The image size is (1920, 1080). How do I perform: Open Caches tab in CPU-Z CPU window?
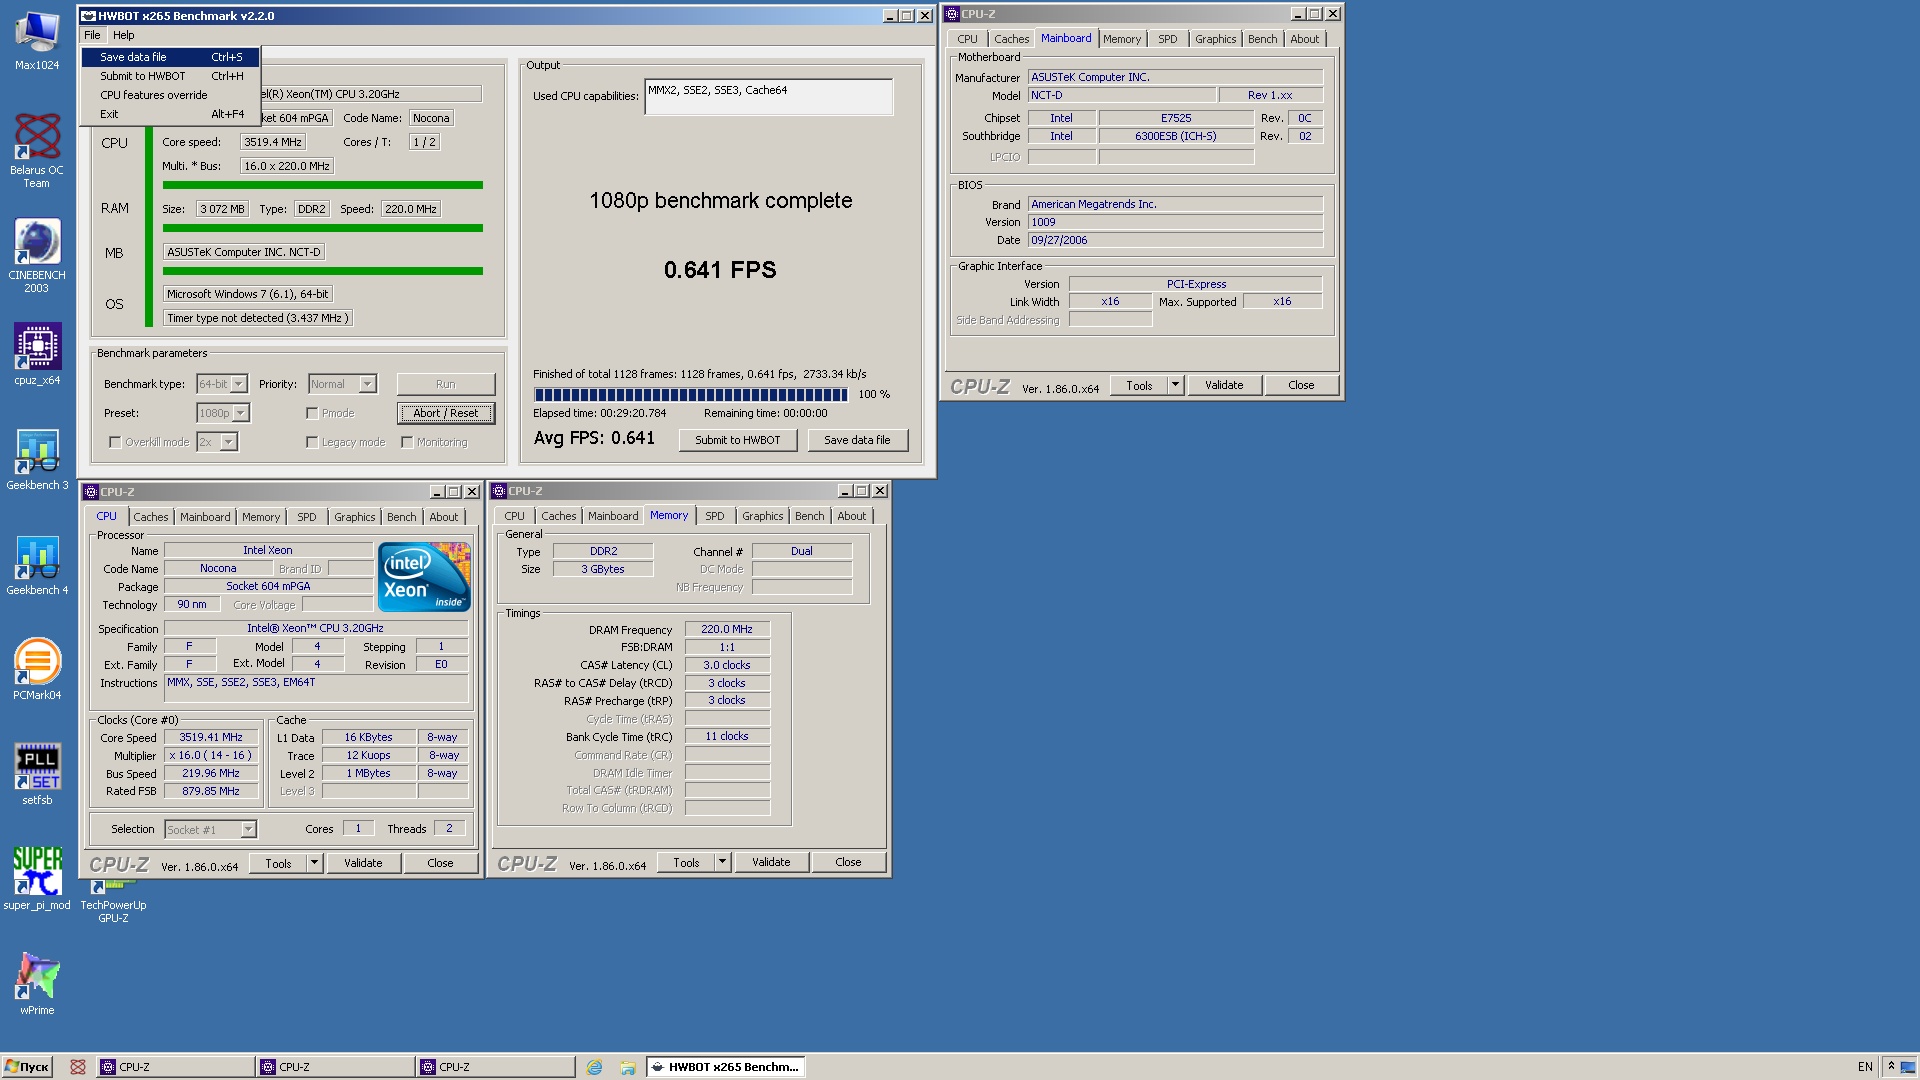pyautogui.click(x=151, y=517)
